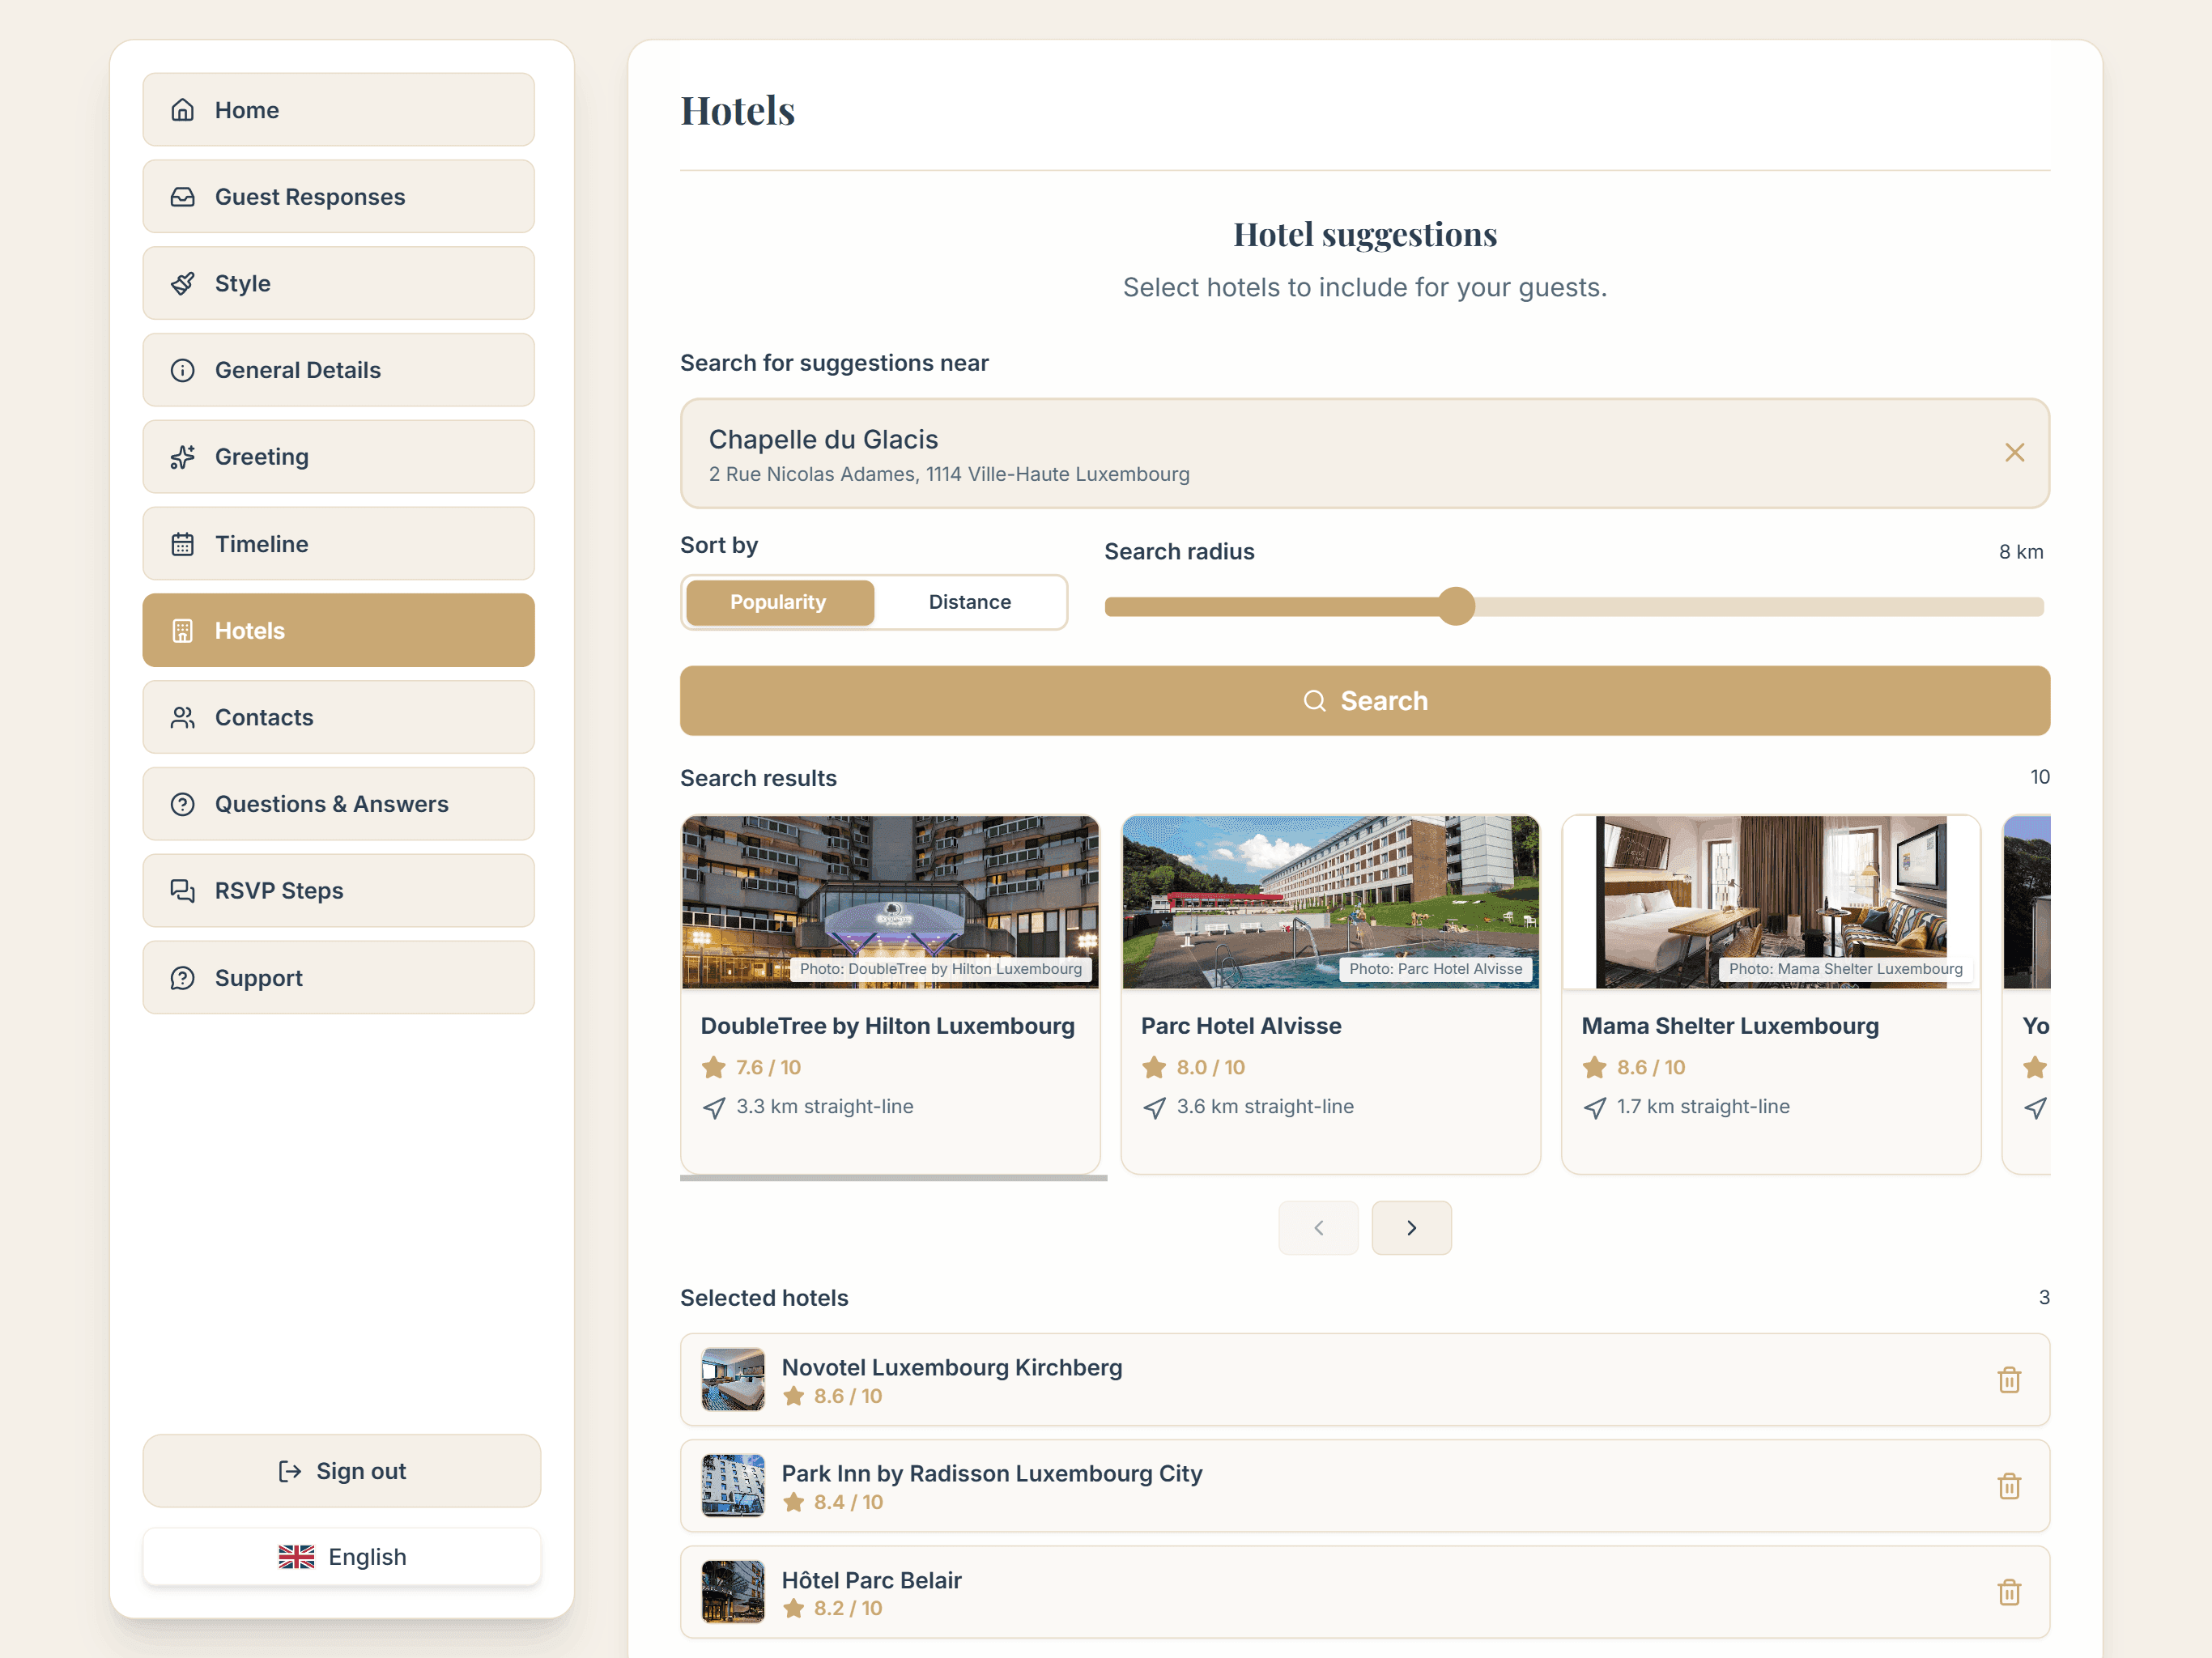
Task: Click the Park Inn by Radisson thumbnail
Action: (x=732, y=1486)
